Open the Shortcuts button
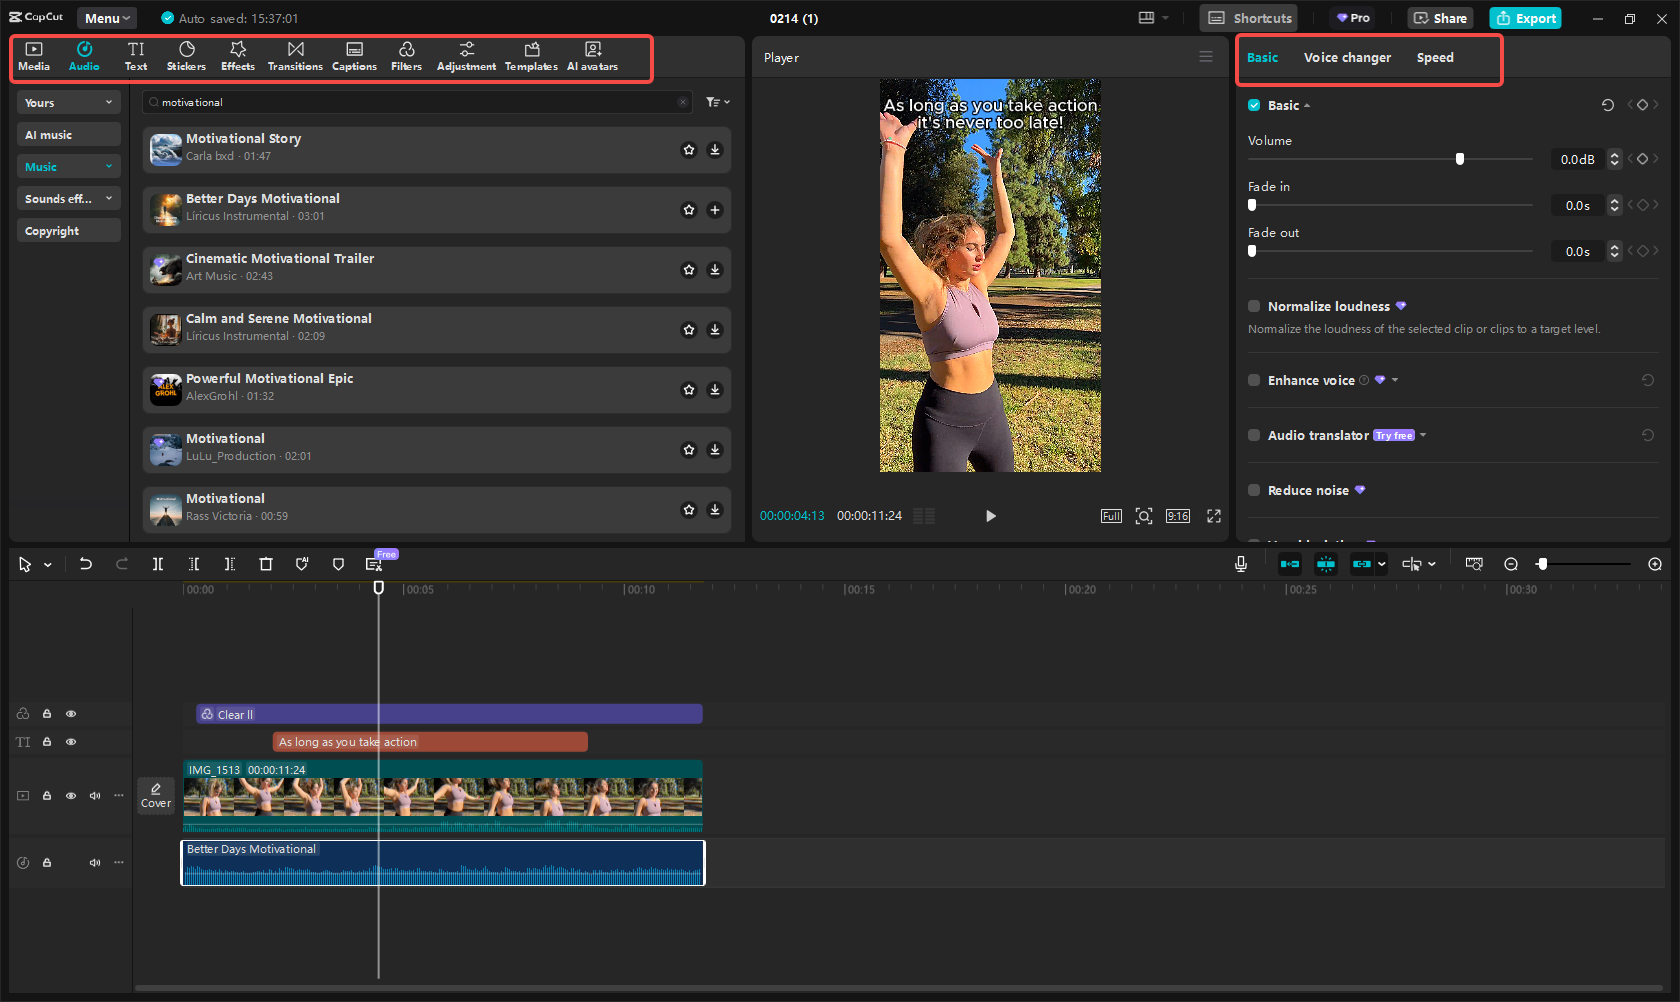This screenshot has width=1680, height=1002. click(1250, 18)
